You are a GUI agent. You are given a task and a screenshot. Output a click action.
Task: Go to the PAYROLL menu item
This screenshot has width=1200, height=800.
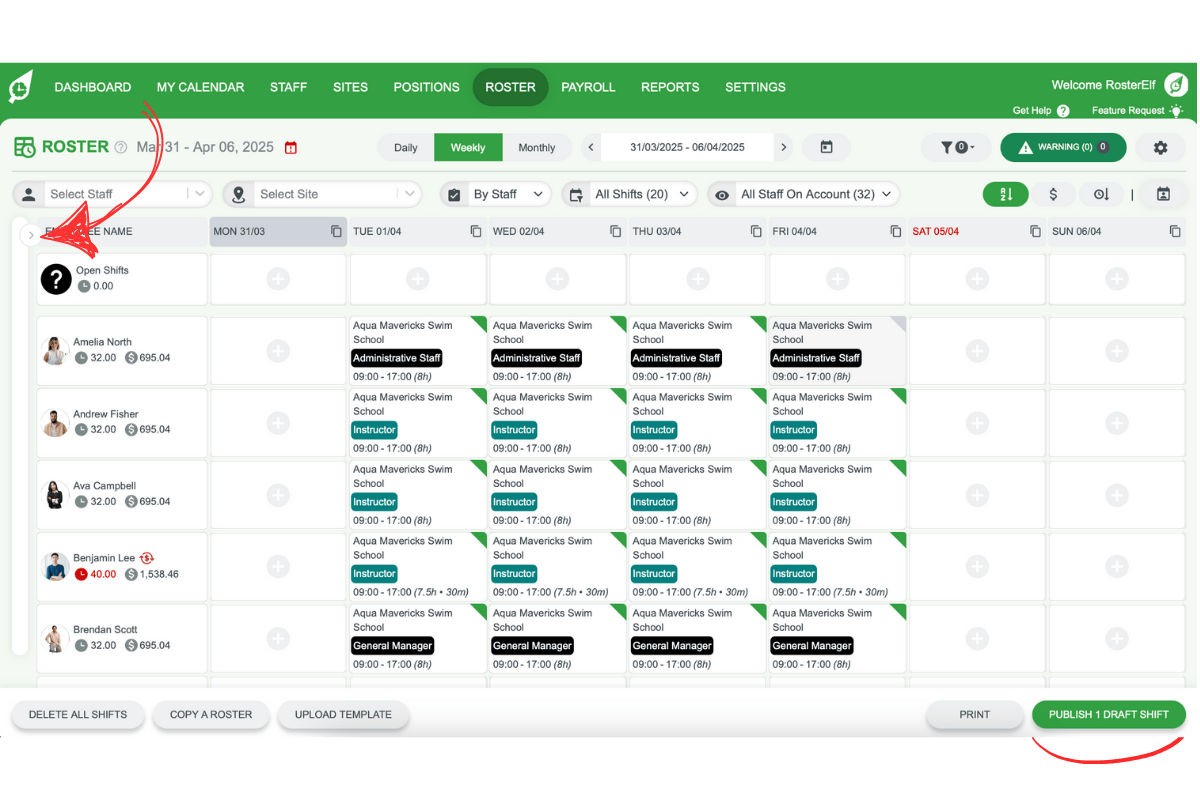click(x=589, y=87)
